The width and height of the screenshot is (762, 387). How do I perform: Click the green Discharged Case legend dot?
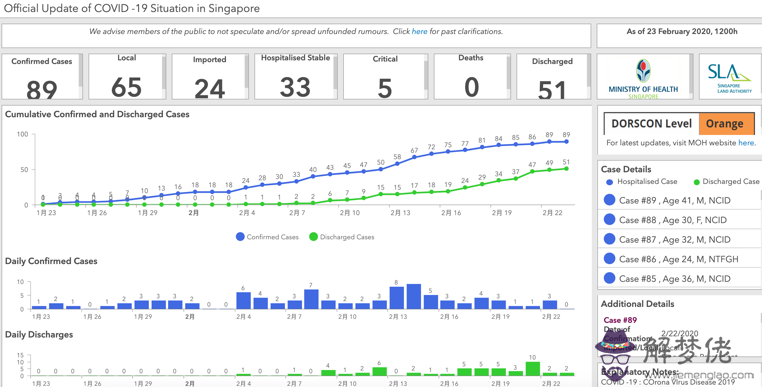coord(696,182)
